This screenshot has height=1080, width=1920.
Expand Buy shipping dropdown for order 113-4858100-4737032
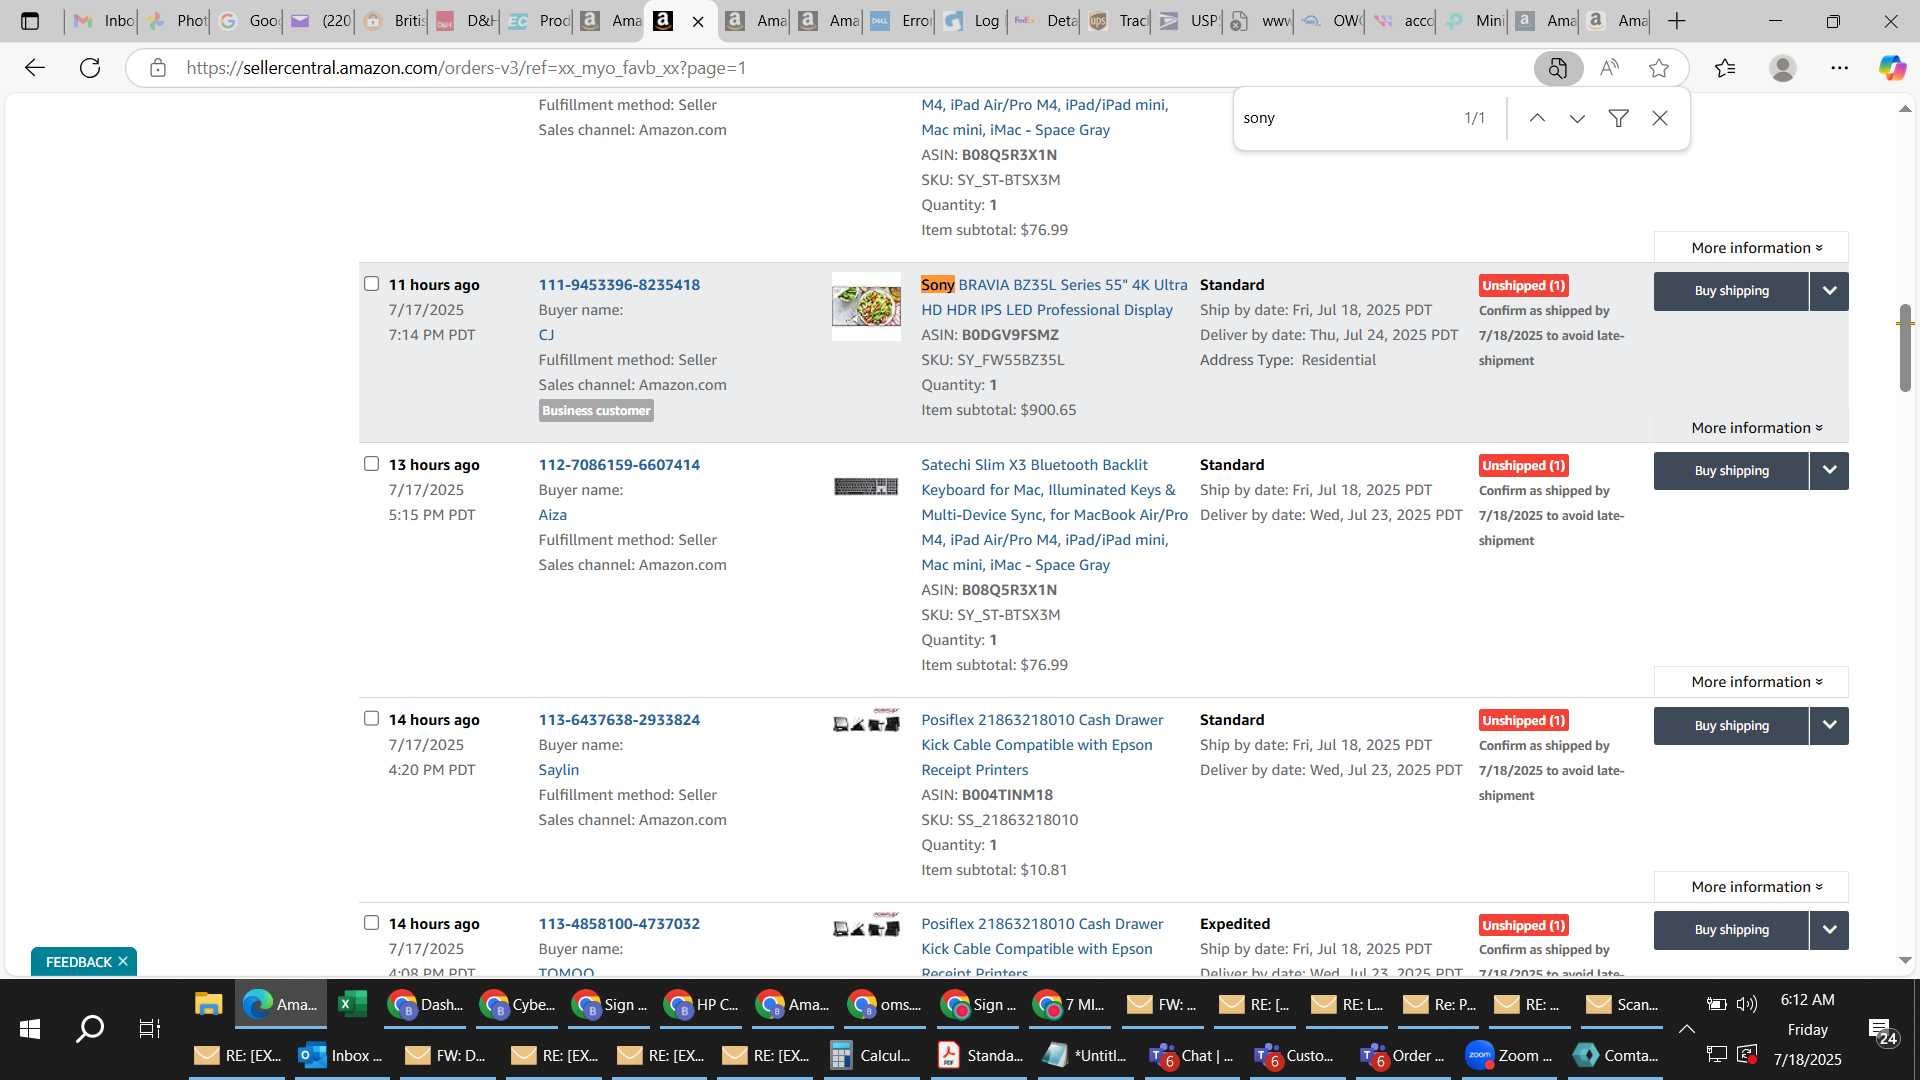pos(1829,930)
